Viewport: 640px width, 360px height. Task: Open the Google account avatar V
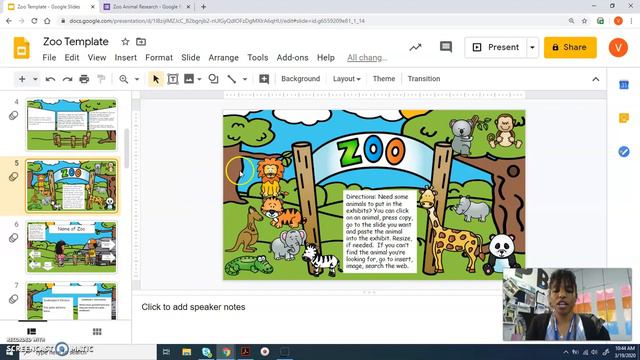618,47
